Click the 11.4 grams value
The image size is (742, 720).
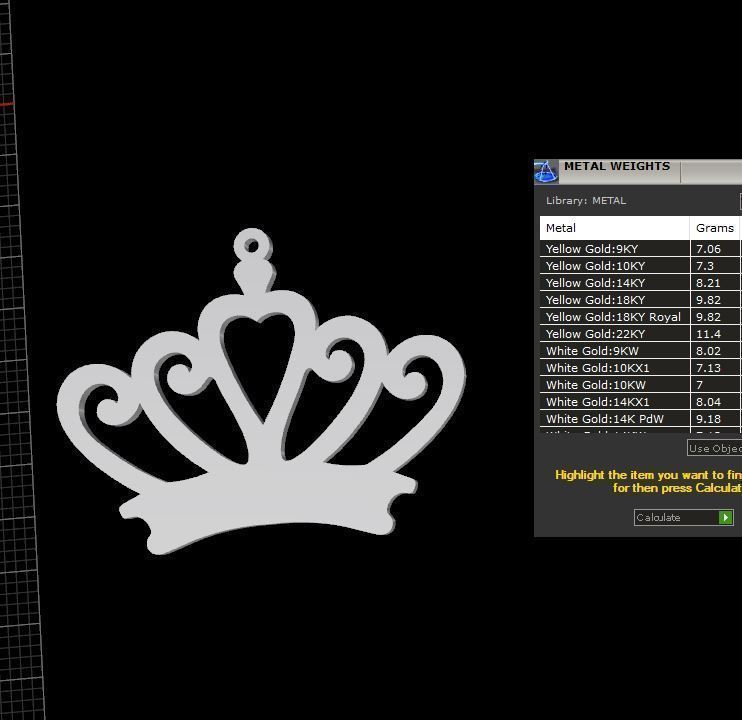[708, 334]
